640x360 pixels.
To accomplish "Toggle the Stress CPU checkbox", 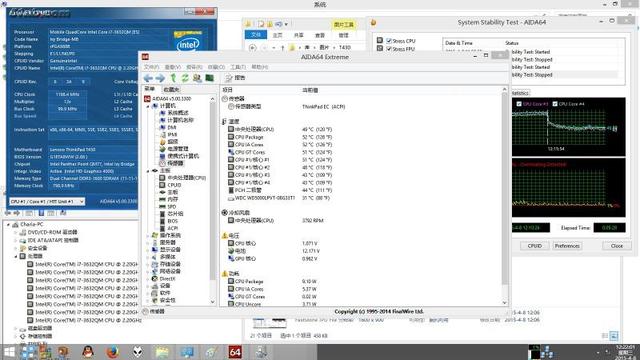I will click(x=389, y=41).
